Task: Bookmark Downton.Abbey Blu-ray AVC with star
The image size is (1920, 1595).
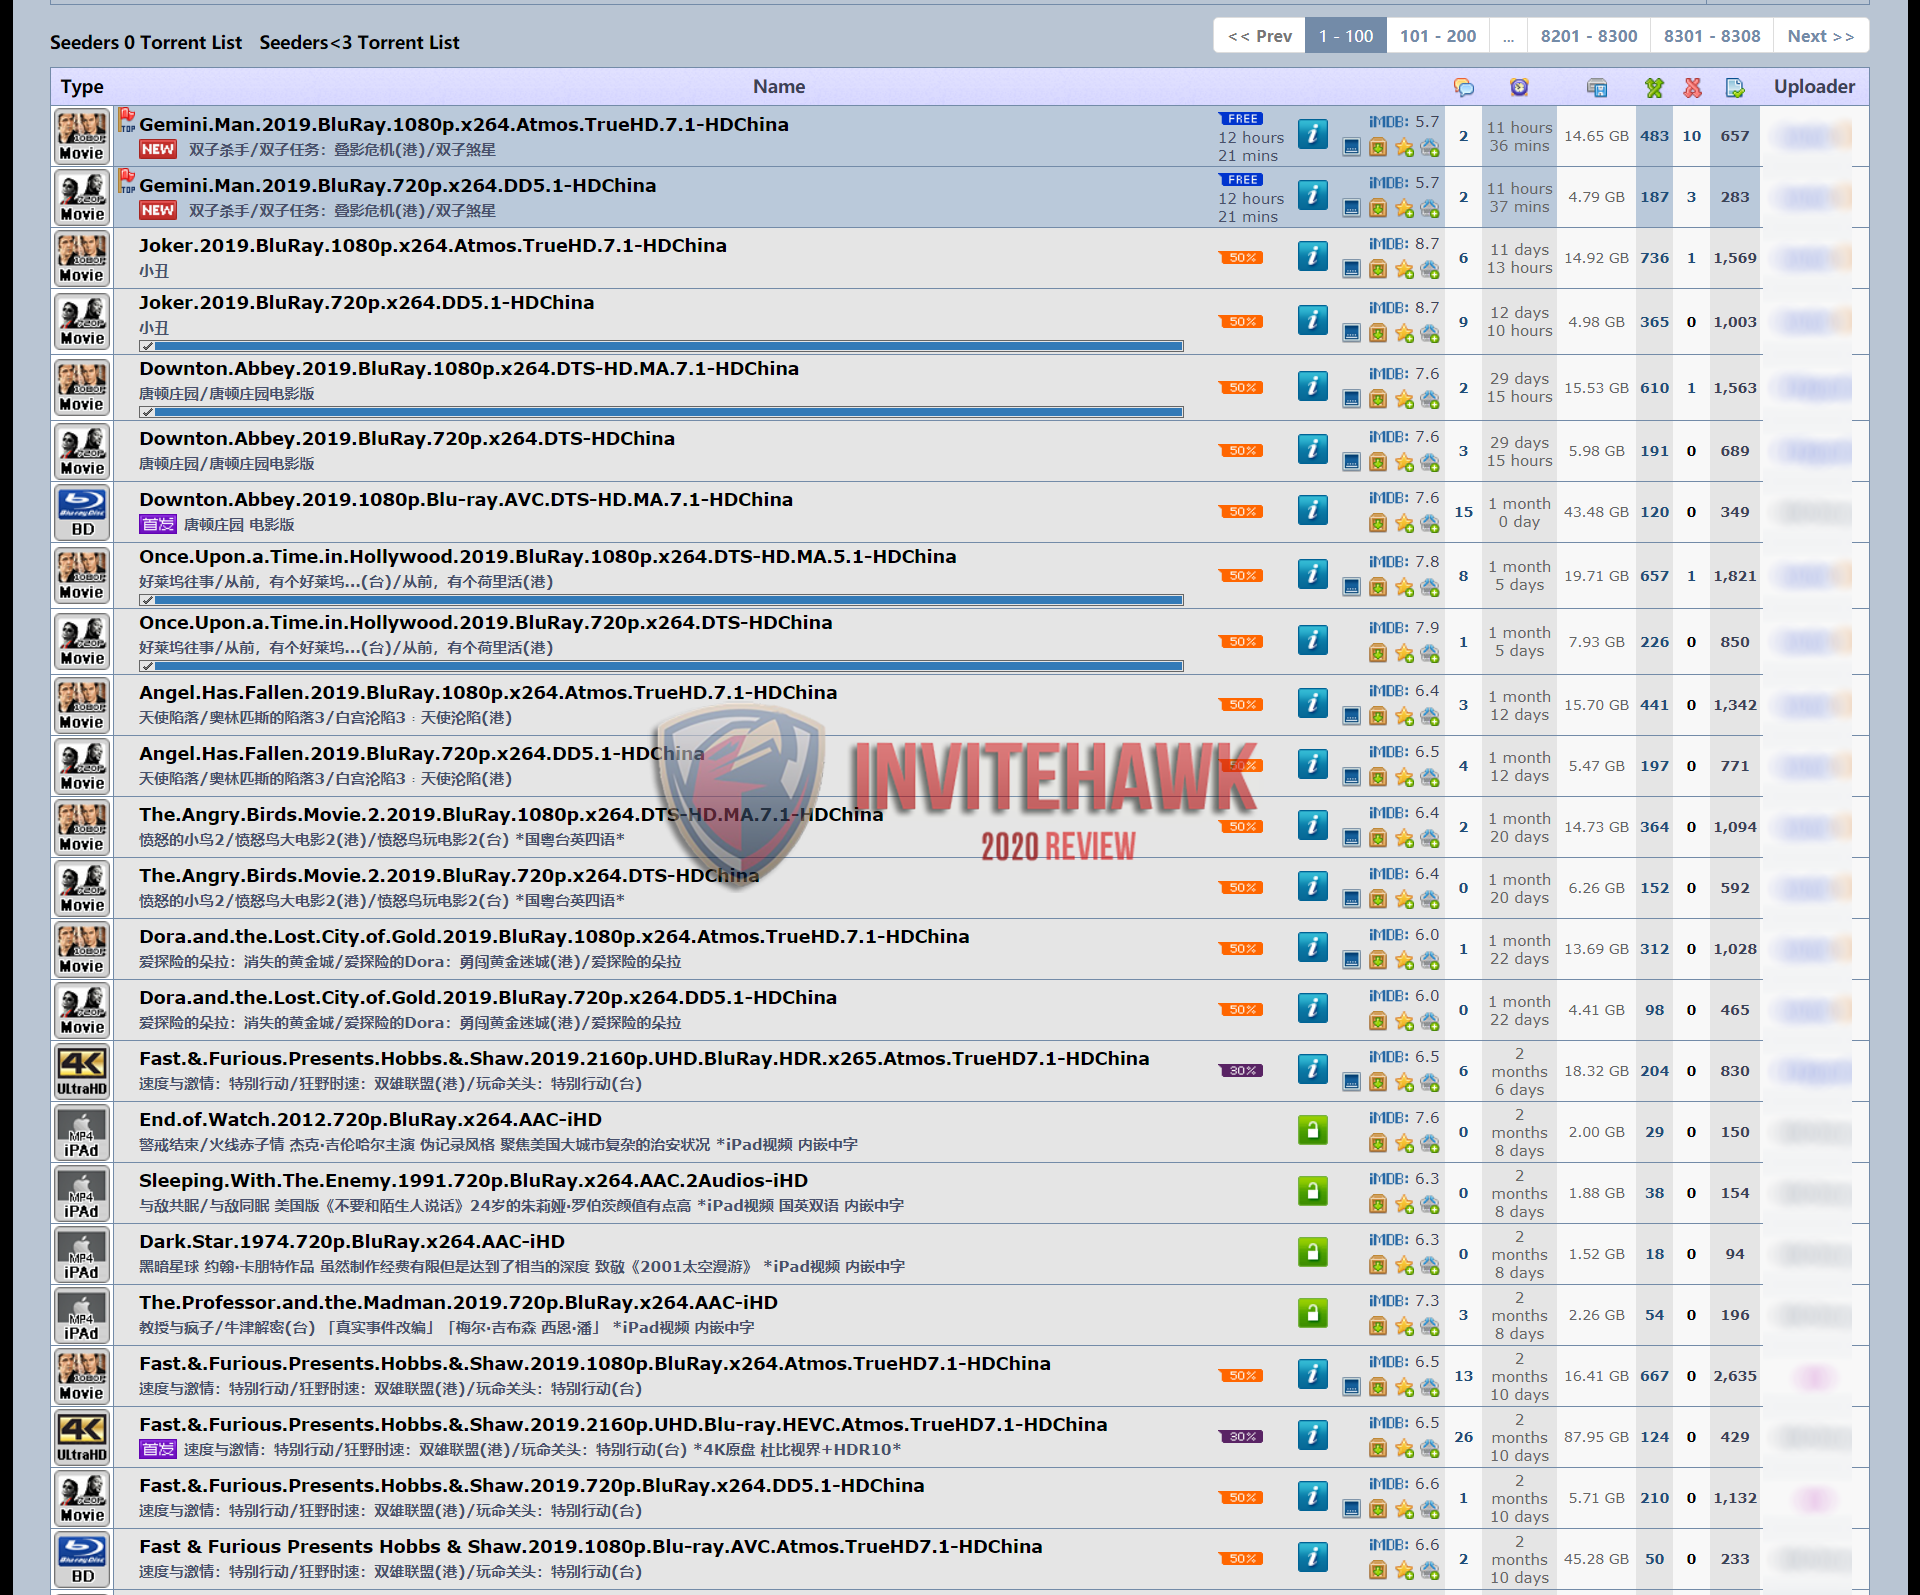Action: (x=1404, y=524)
